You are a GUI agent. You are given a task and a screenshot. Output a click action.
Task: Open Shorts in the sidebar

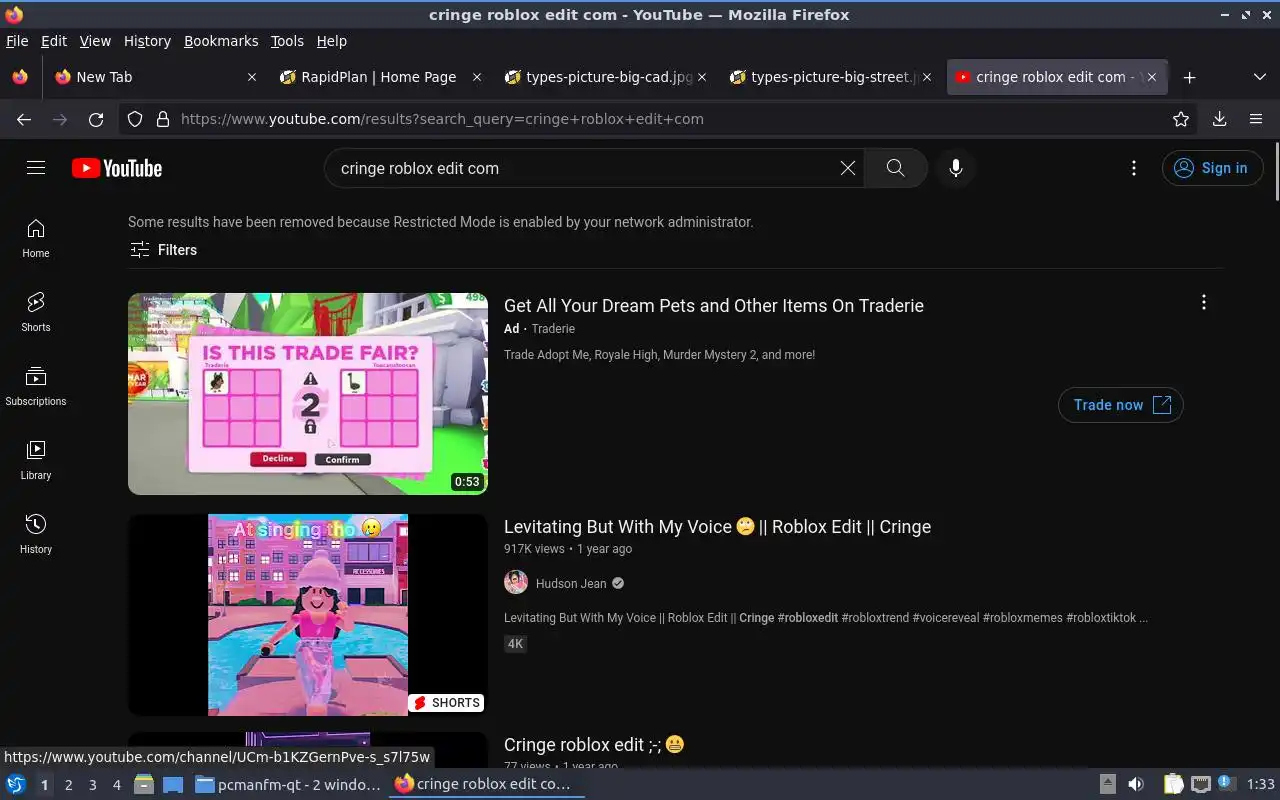(36, 313)
